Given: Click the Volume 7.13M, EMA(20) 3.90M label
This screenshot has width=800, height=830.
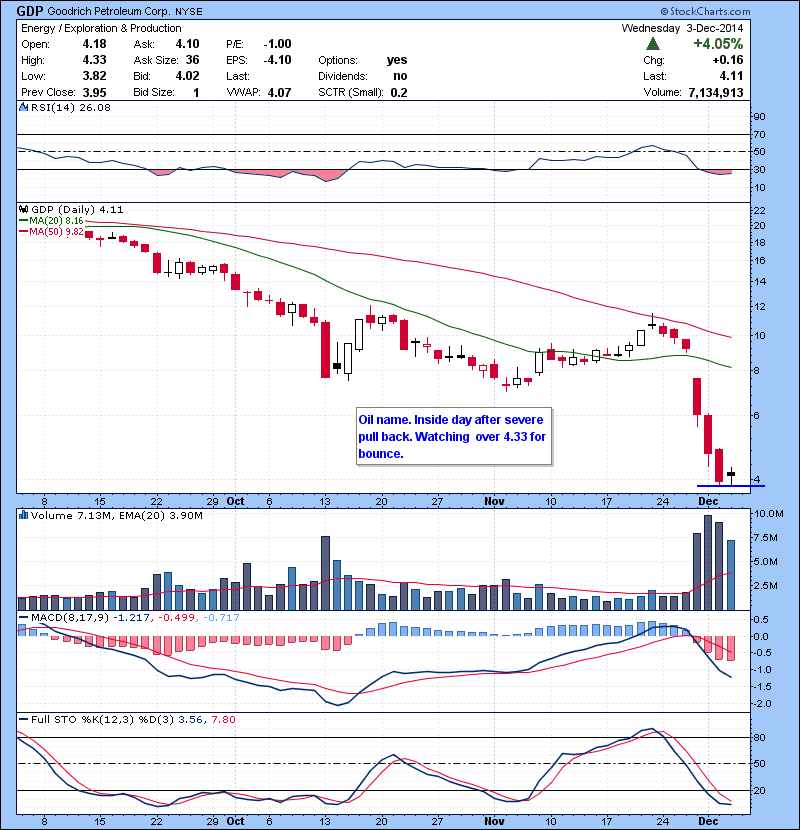Looking at the screenshot, I should click(116, 515).
